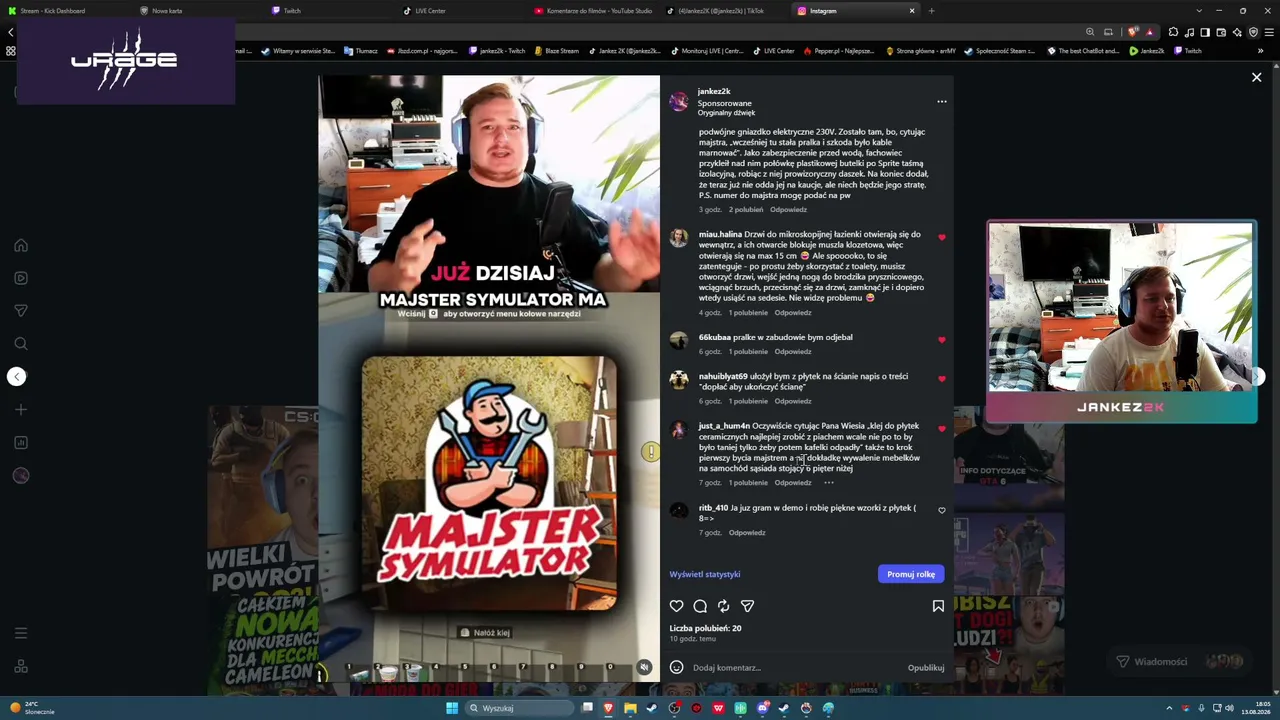Image resolution: width=1280 pixels, height=720 pixels.
Task: Open Search in the Instagram sidebar
Action: pos(21,344)
